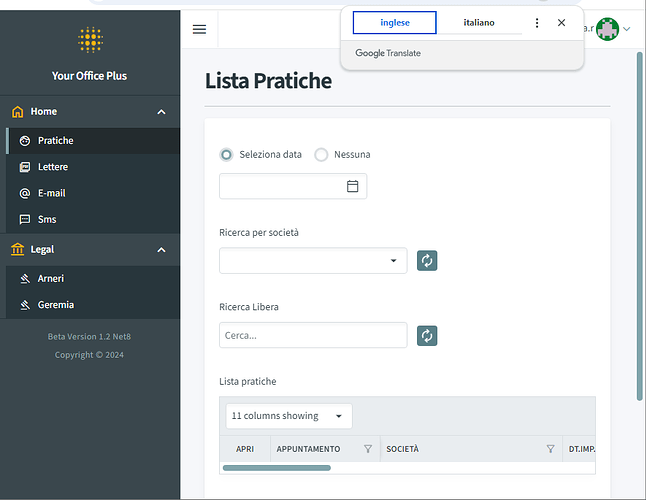Sort by the APRI column header
Image resolution: width=646 pixels, height=500 pixels.
click(x=245, y=449)
